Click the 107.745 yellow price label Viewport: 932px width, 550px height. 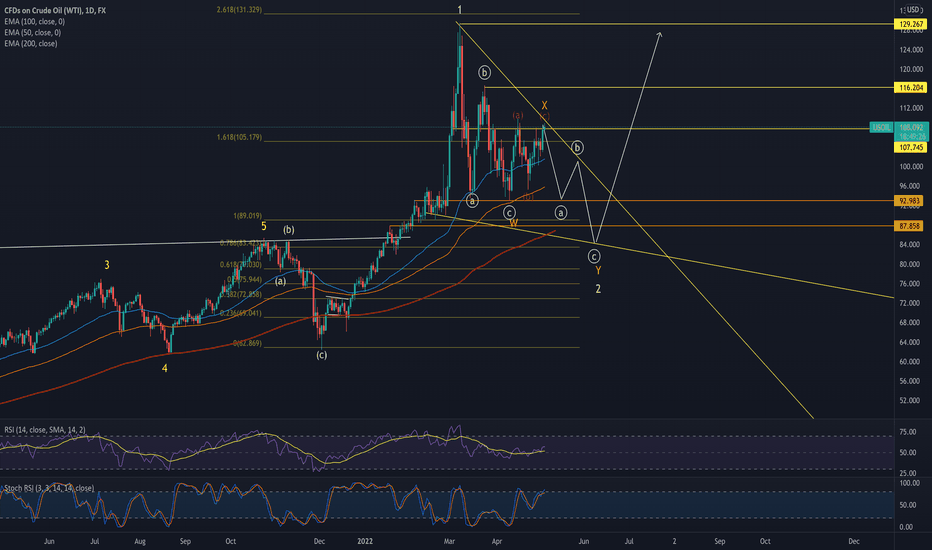pos(910,147)
